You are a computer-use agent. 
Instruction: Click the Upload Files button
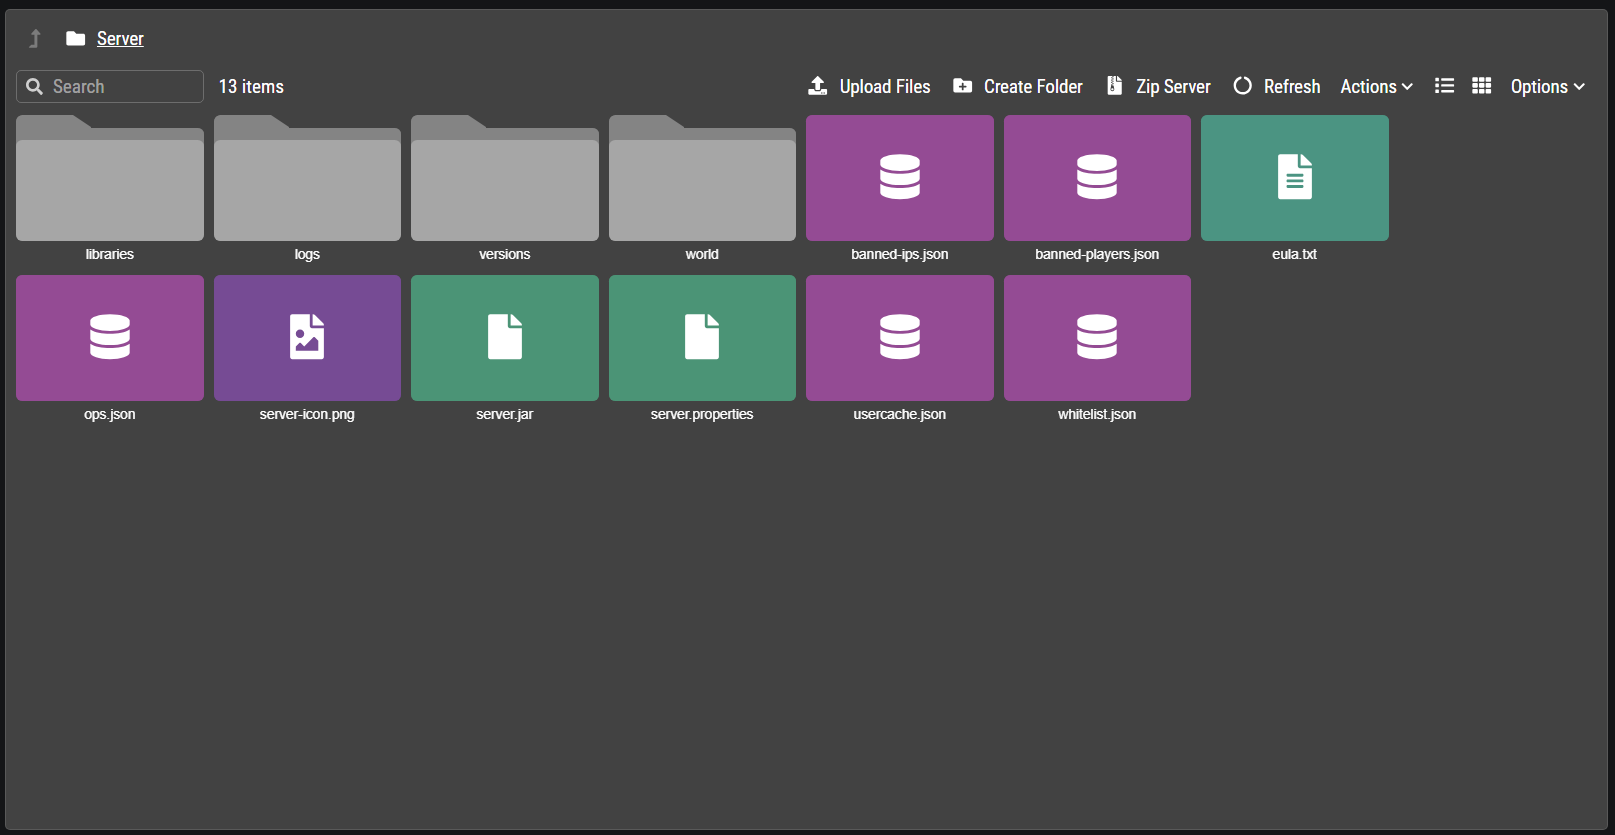[x=869, y=86]
